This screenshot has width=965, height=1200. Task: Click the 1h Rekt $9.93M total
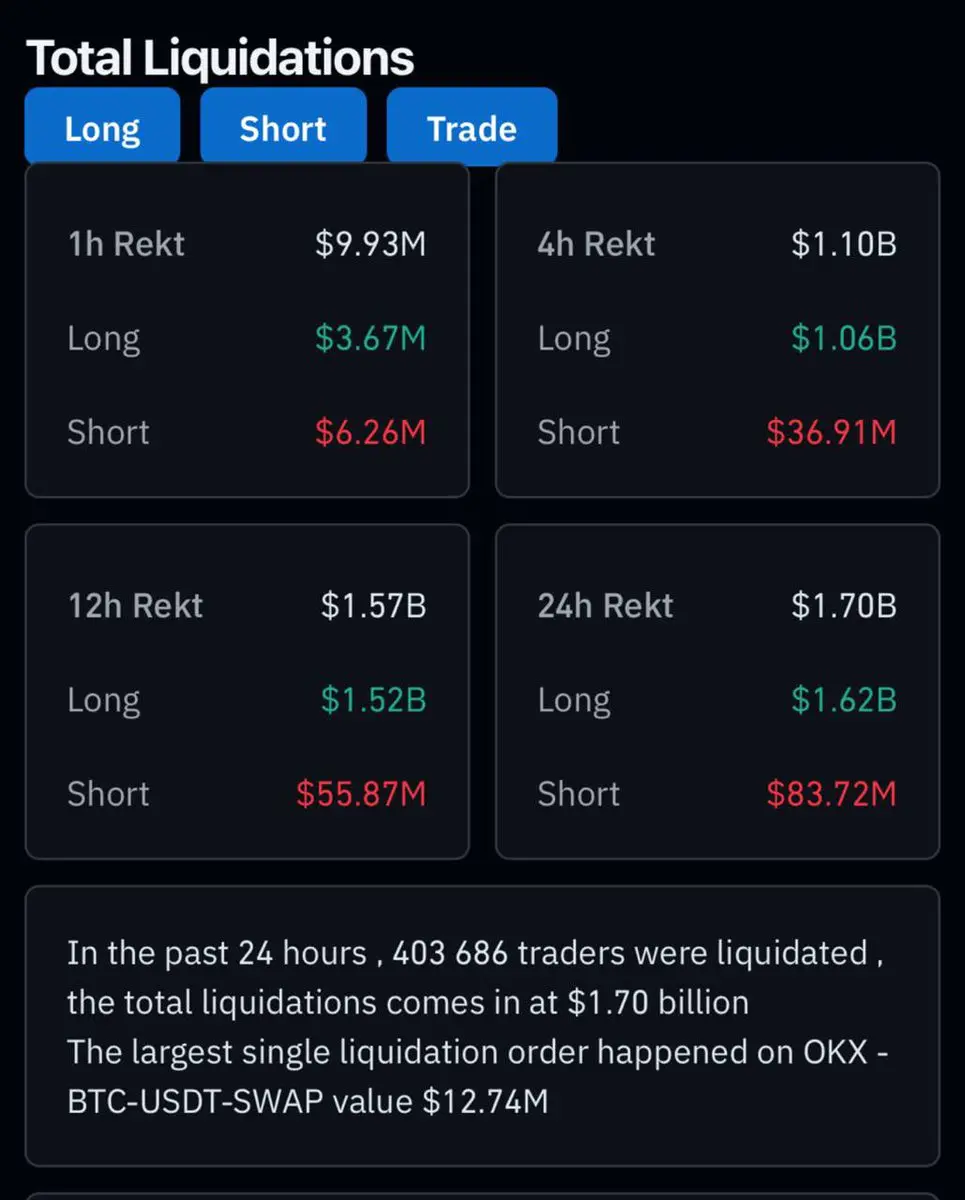(371, 244)
